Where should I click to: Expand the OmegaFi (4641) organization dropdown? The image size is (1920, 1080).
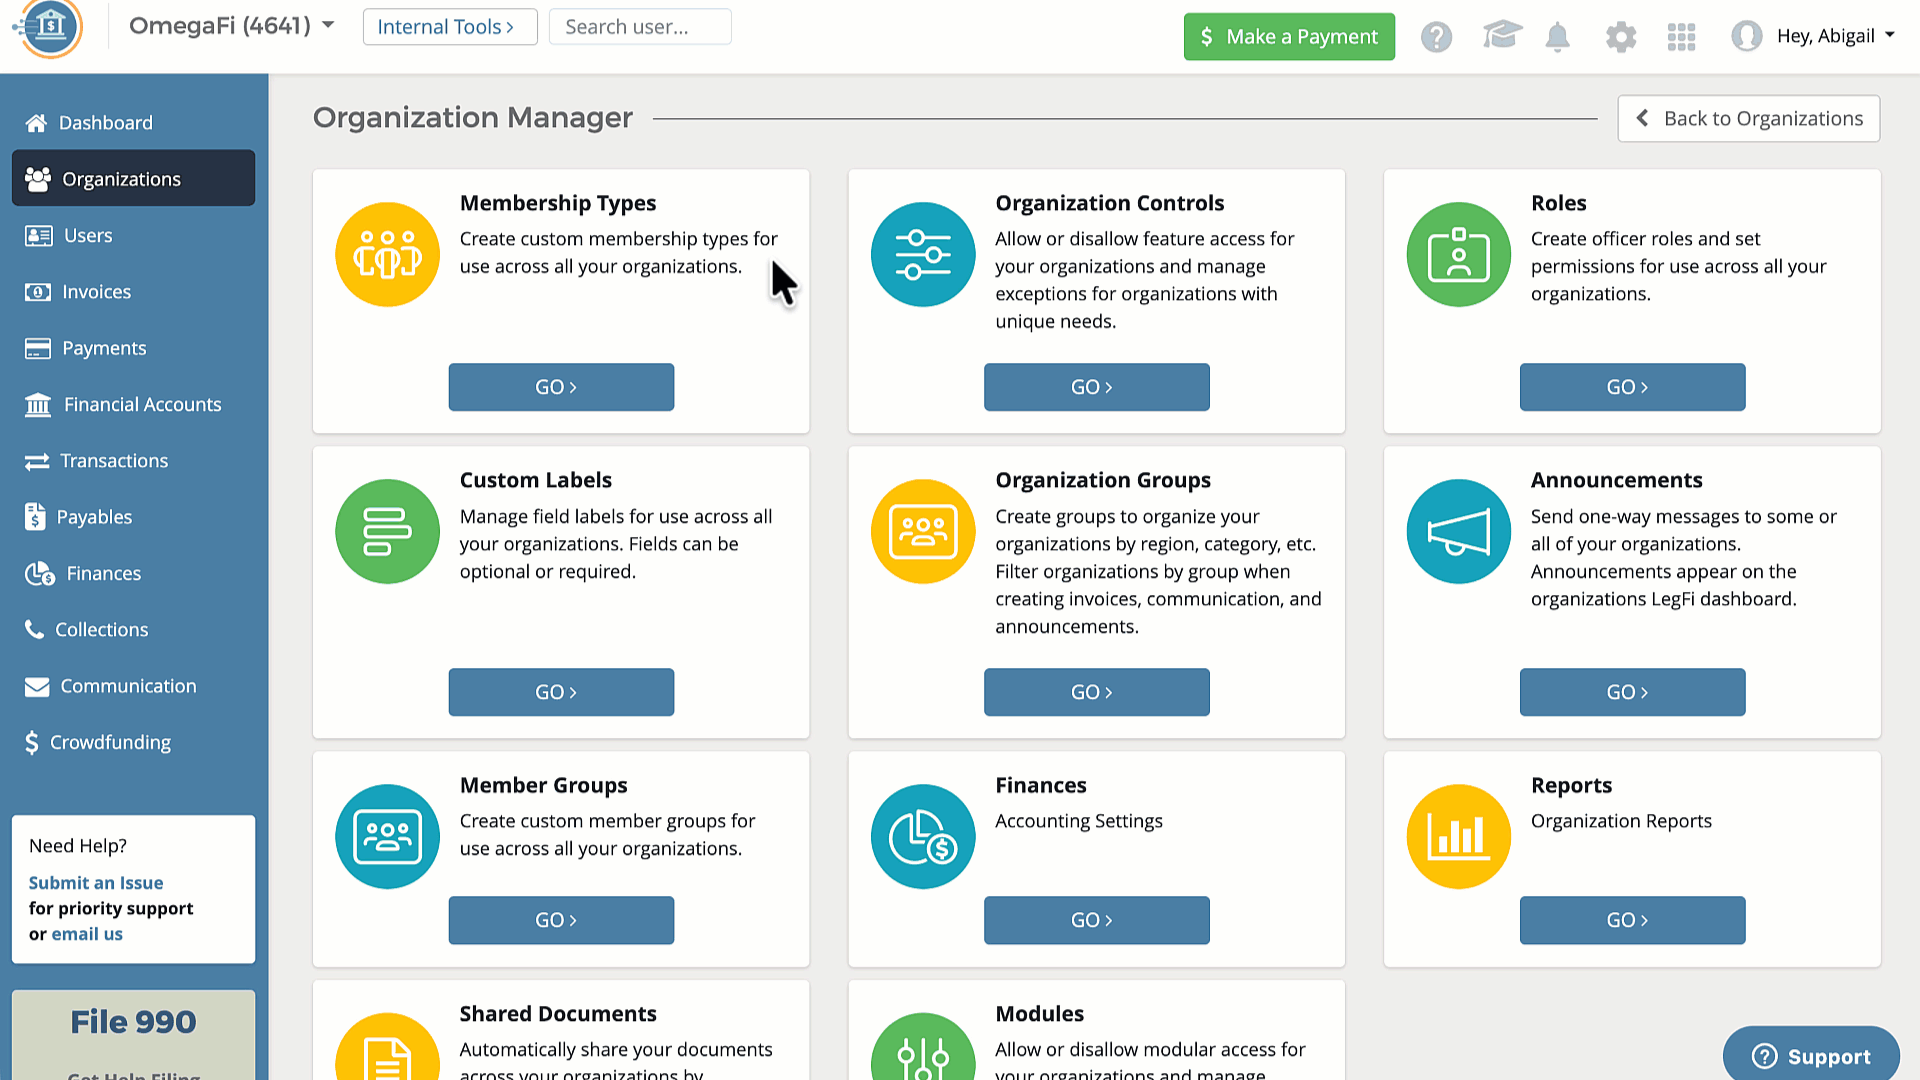(x=232, y=26)
